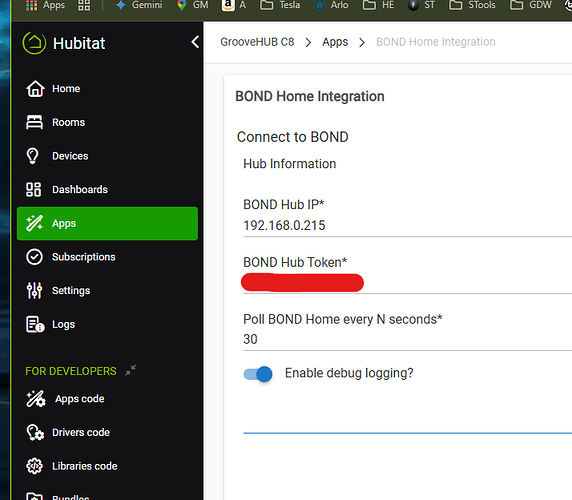
Task: Click BOND Home Integration breadcrumb text
Action: coord(436,42)
